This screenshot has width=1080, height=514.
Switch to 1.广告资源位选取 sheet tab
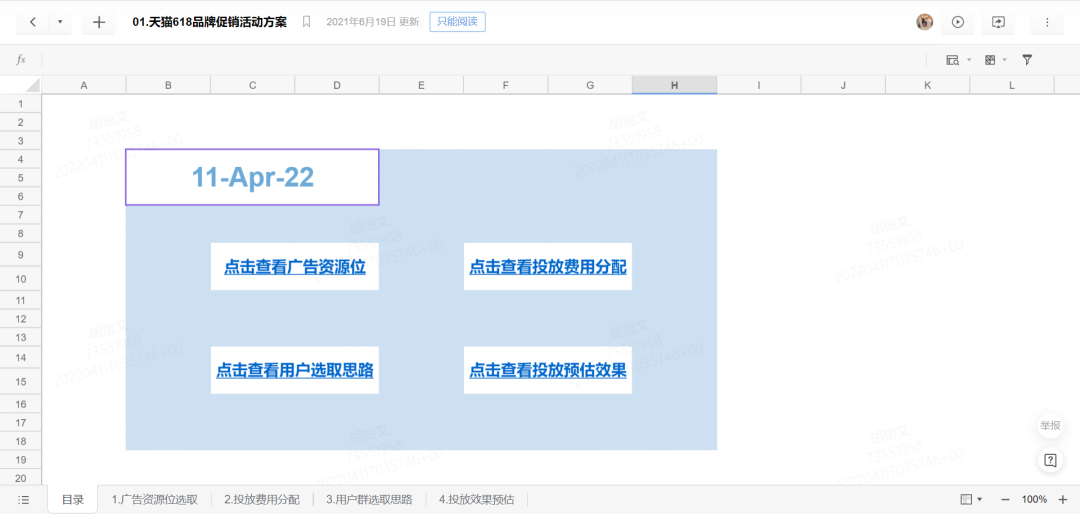[155, 500]
